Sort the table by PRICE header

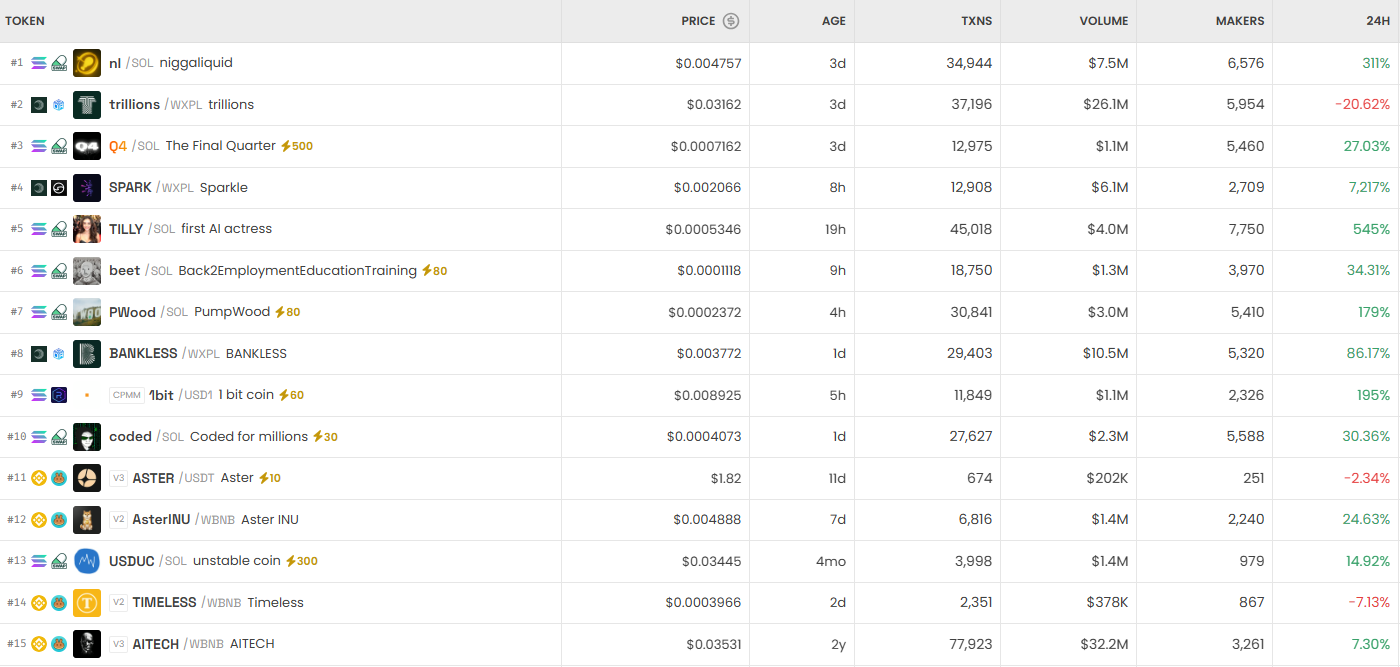click(698, 21)
